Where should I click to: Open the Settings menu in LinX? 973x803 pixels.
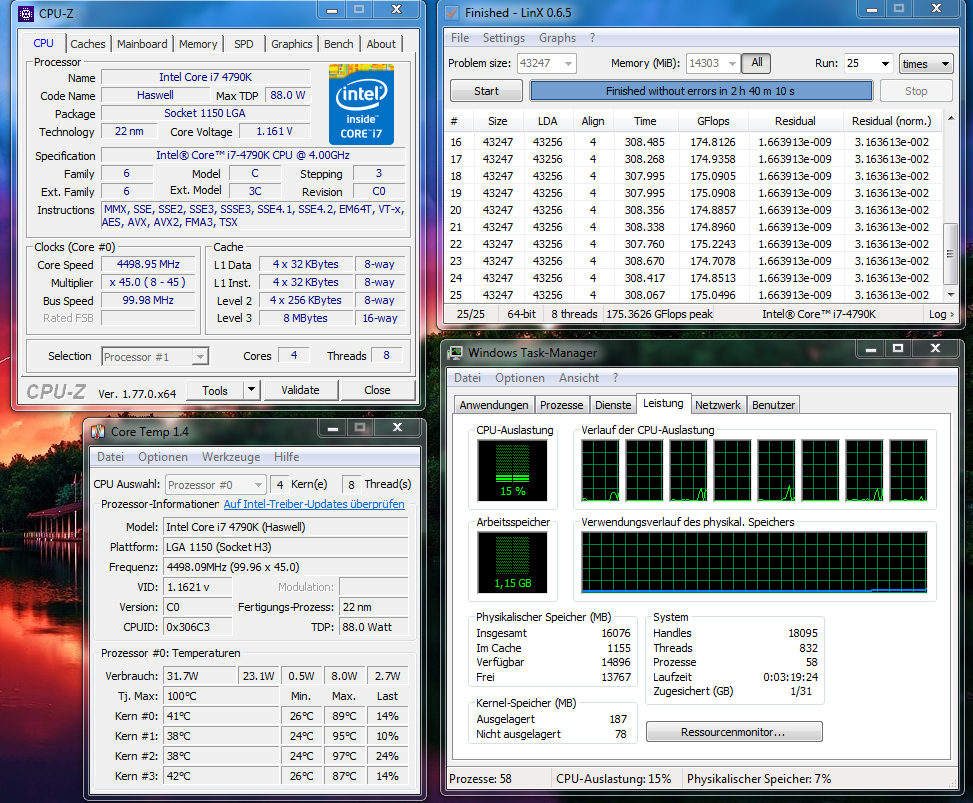tap(503, 38)
